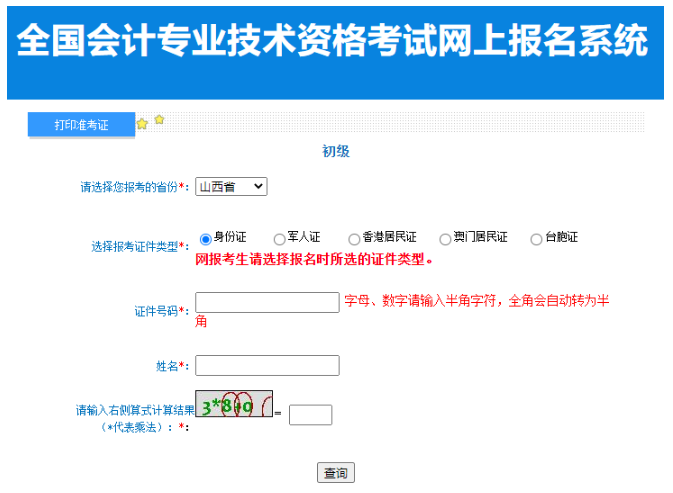
Task: Select the 身份证 radio button
Action: pyautogui.click(x=205, y=239)
